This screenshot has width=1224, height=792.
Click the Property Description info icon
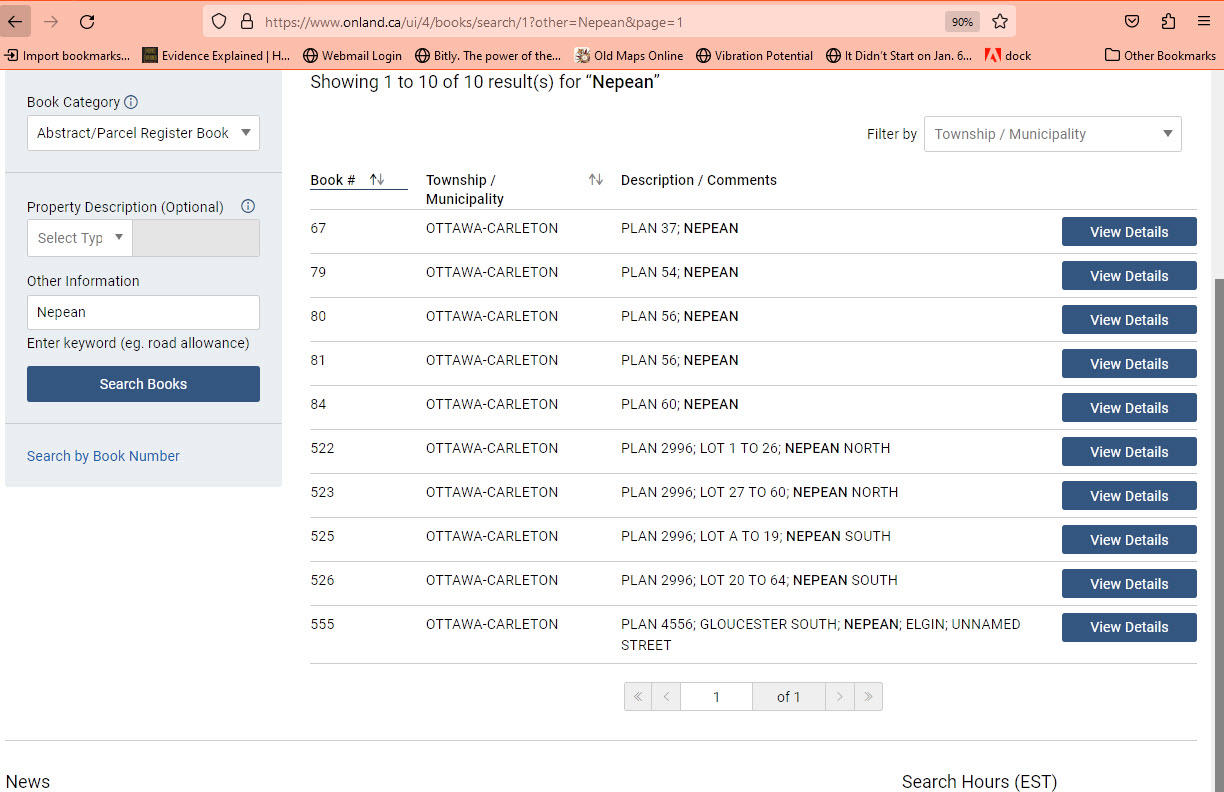248,206
